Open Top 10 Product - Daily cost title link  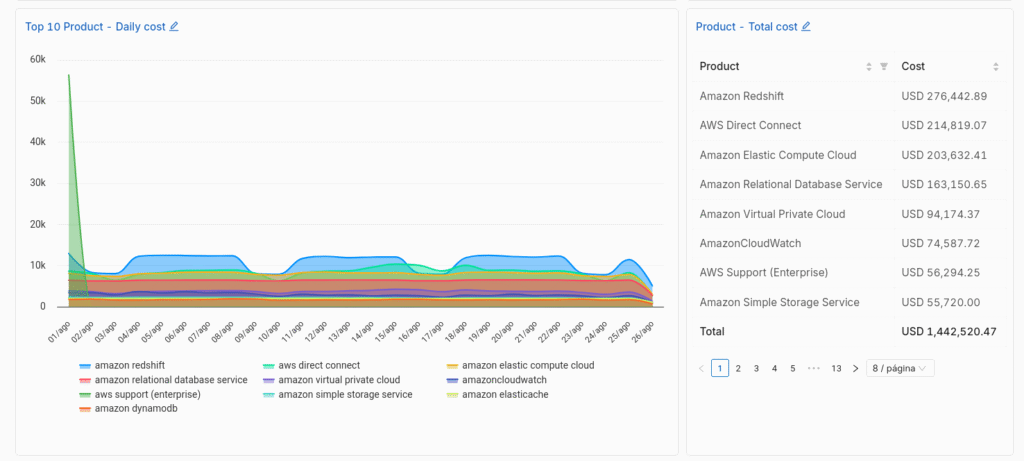[95, 27]
